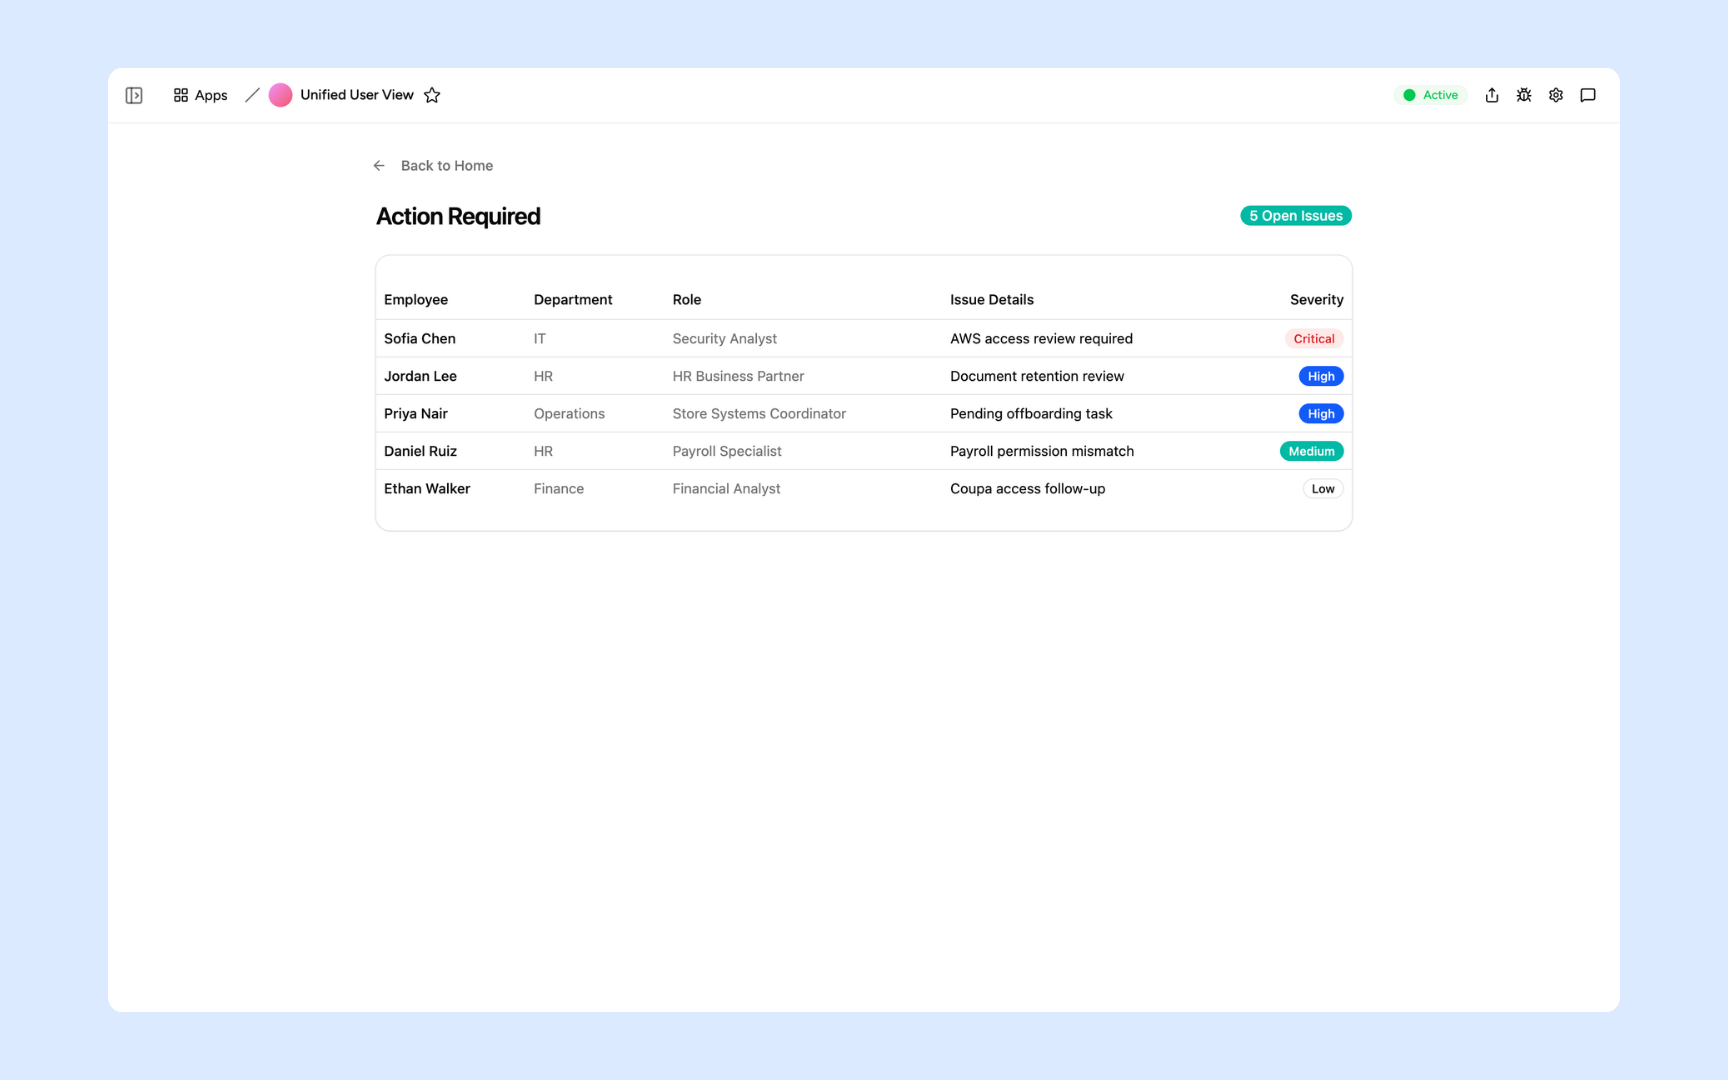
Task: Click the Role column header
Action: pyautogui.click(x=687, y=300)
